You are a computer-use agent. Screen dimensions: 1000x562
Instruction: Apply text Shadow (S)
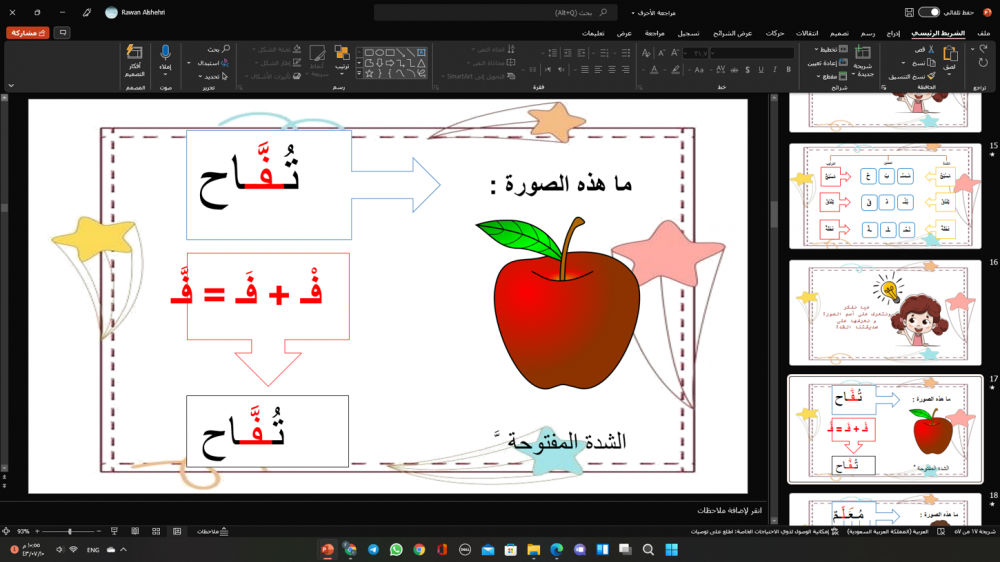point(747,70)
